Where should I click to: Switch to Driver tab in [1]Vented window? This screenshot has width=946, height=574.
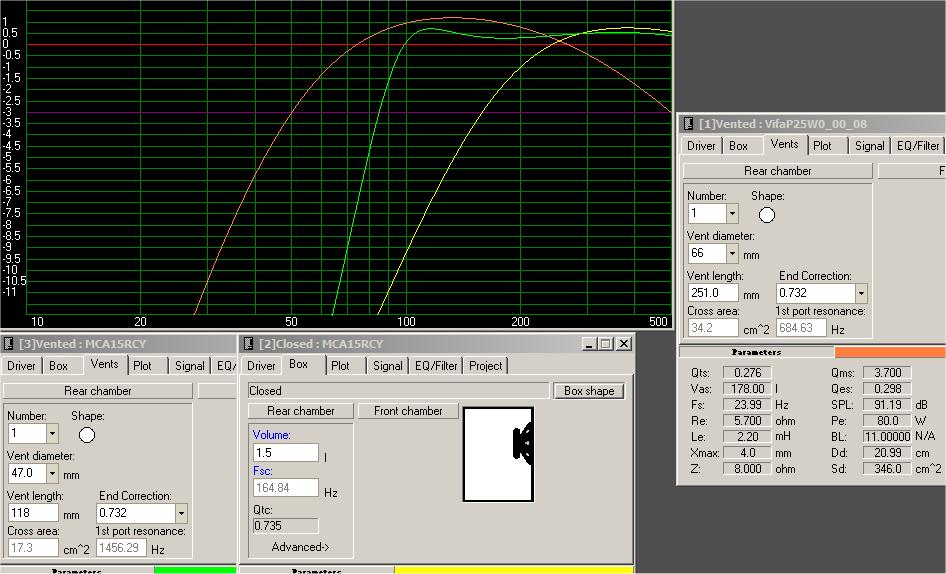[x=701, y=146]
